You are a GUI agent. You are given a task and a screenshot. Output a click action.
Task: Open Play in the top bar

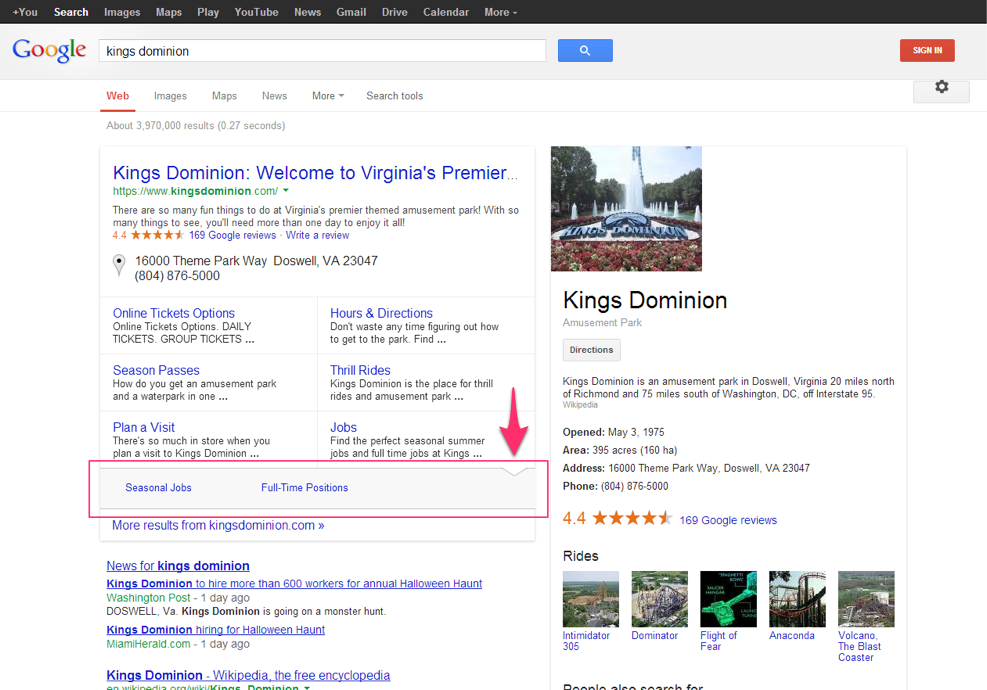coord(208,12)
